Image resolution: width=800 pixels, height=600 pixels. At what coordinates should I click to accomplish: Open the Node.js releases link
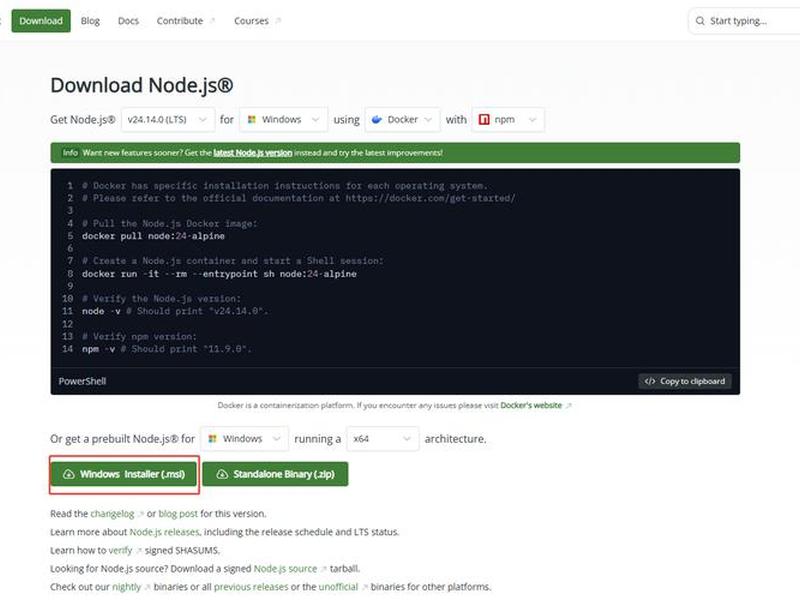click(164, 532)
